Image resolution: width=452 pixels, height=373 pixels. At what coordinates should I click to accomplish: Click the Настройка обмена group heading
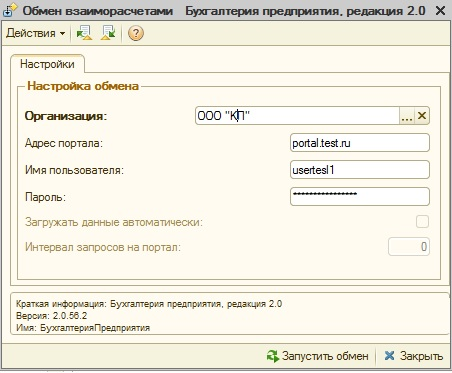tap(83, 86)
